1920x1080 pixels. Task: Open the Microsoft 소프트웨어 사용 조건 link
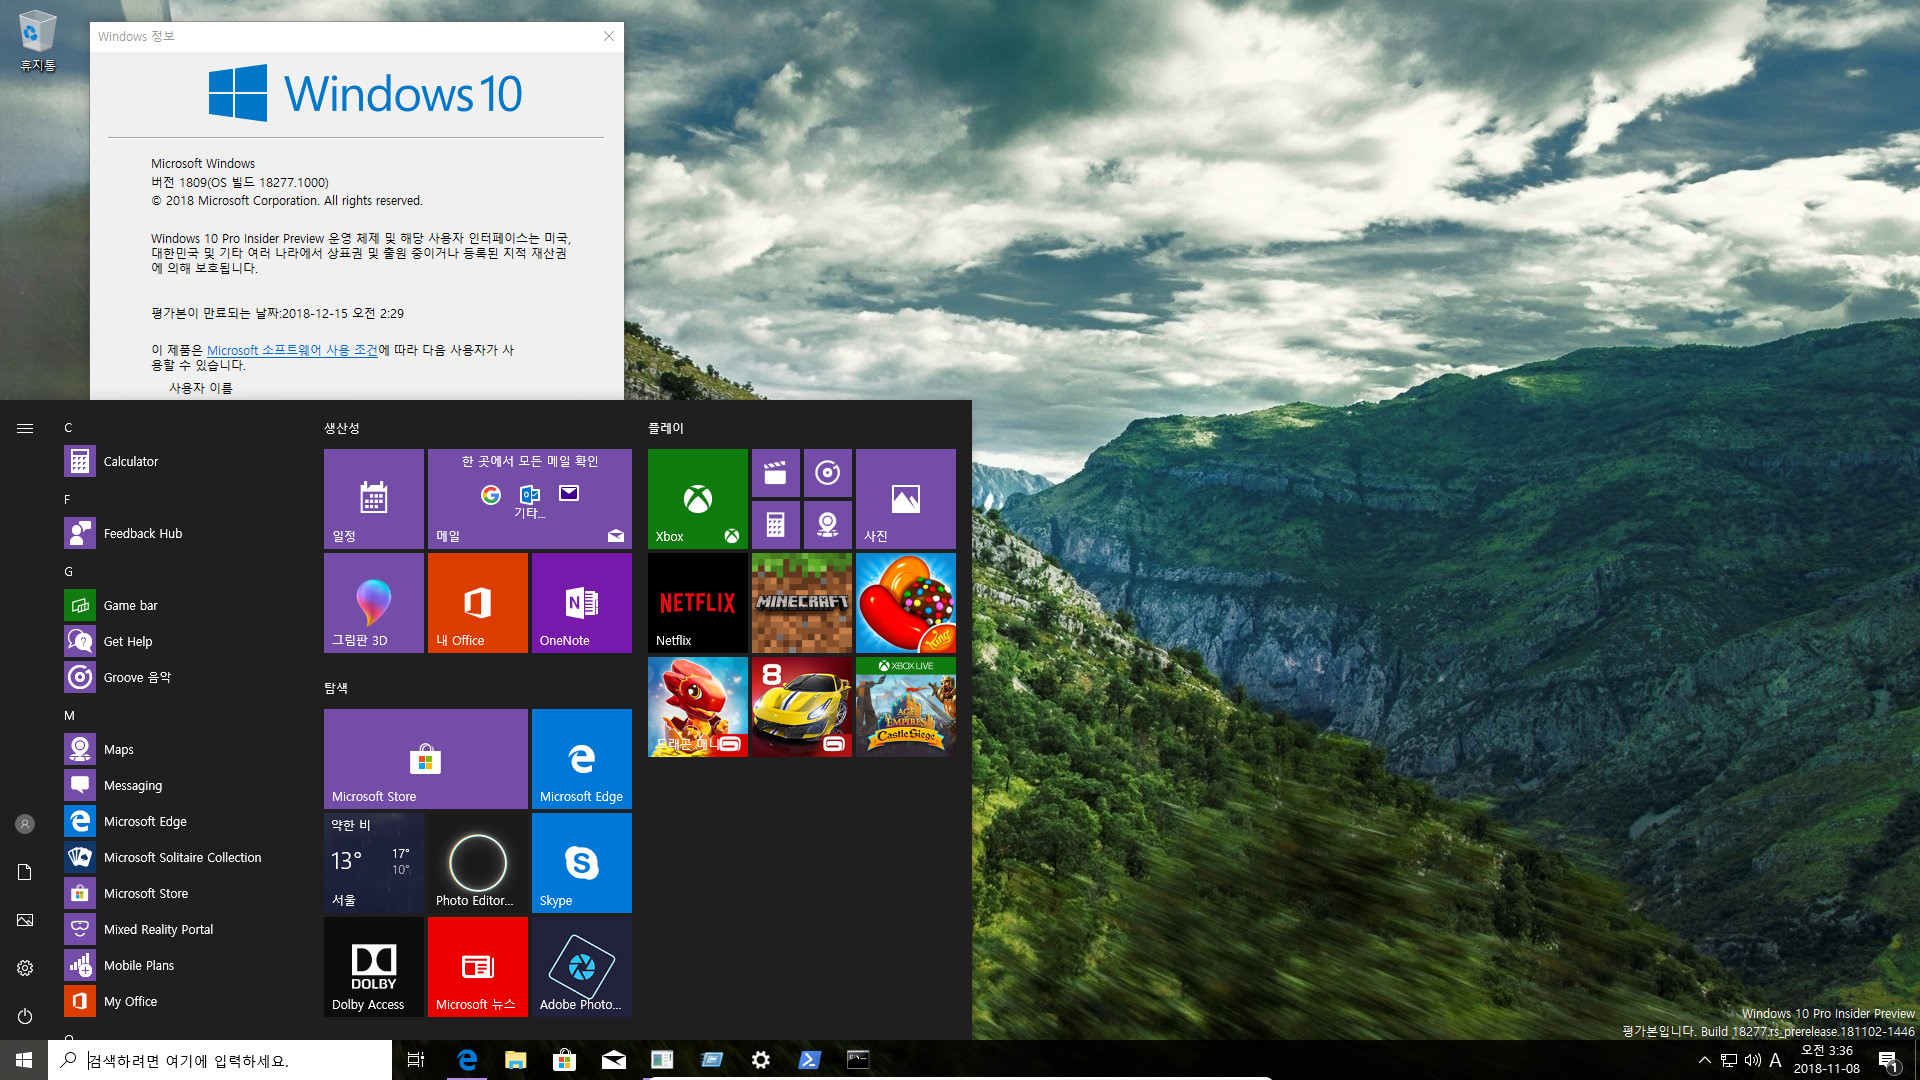pos(292,350)
